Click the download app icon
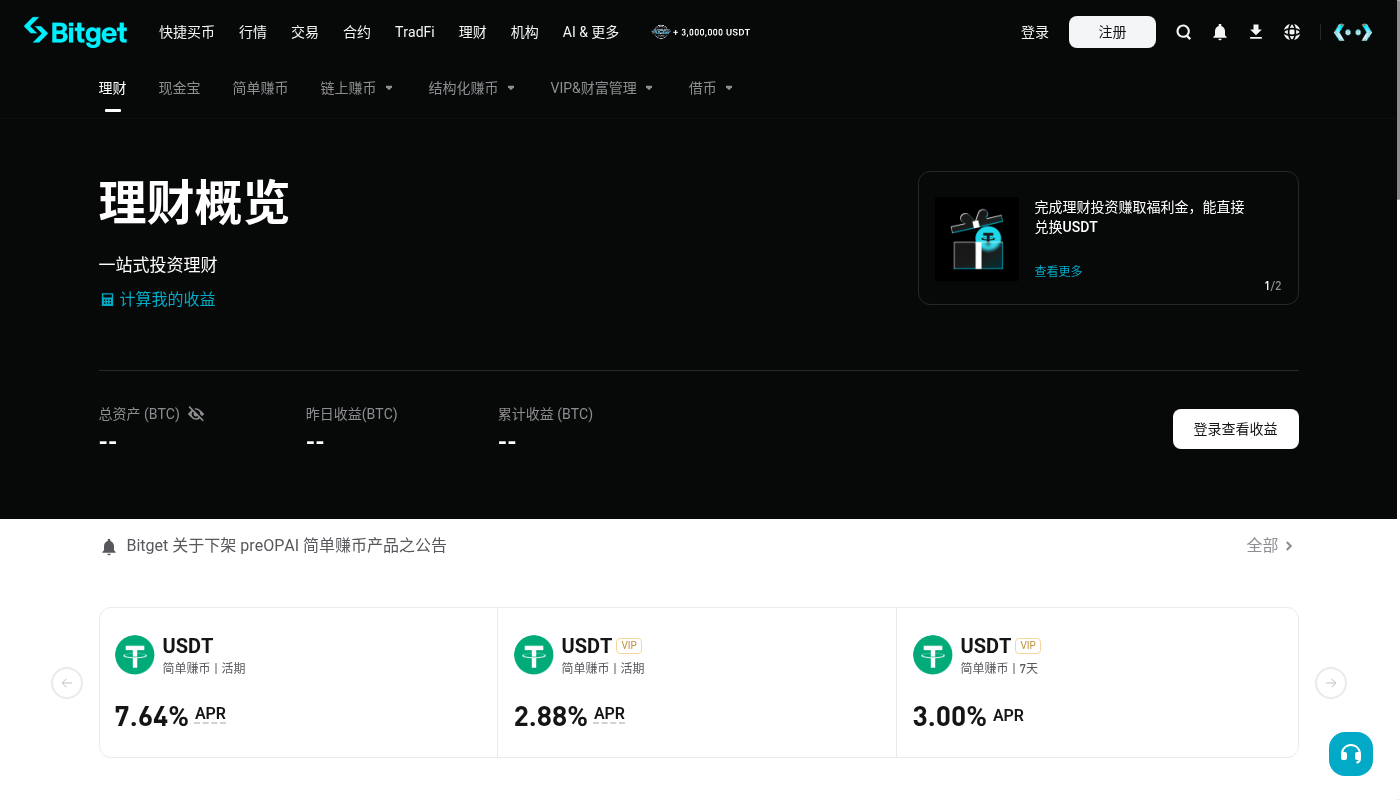This screenshot has width=1400, height=800. 1256,32
